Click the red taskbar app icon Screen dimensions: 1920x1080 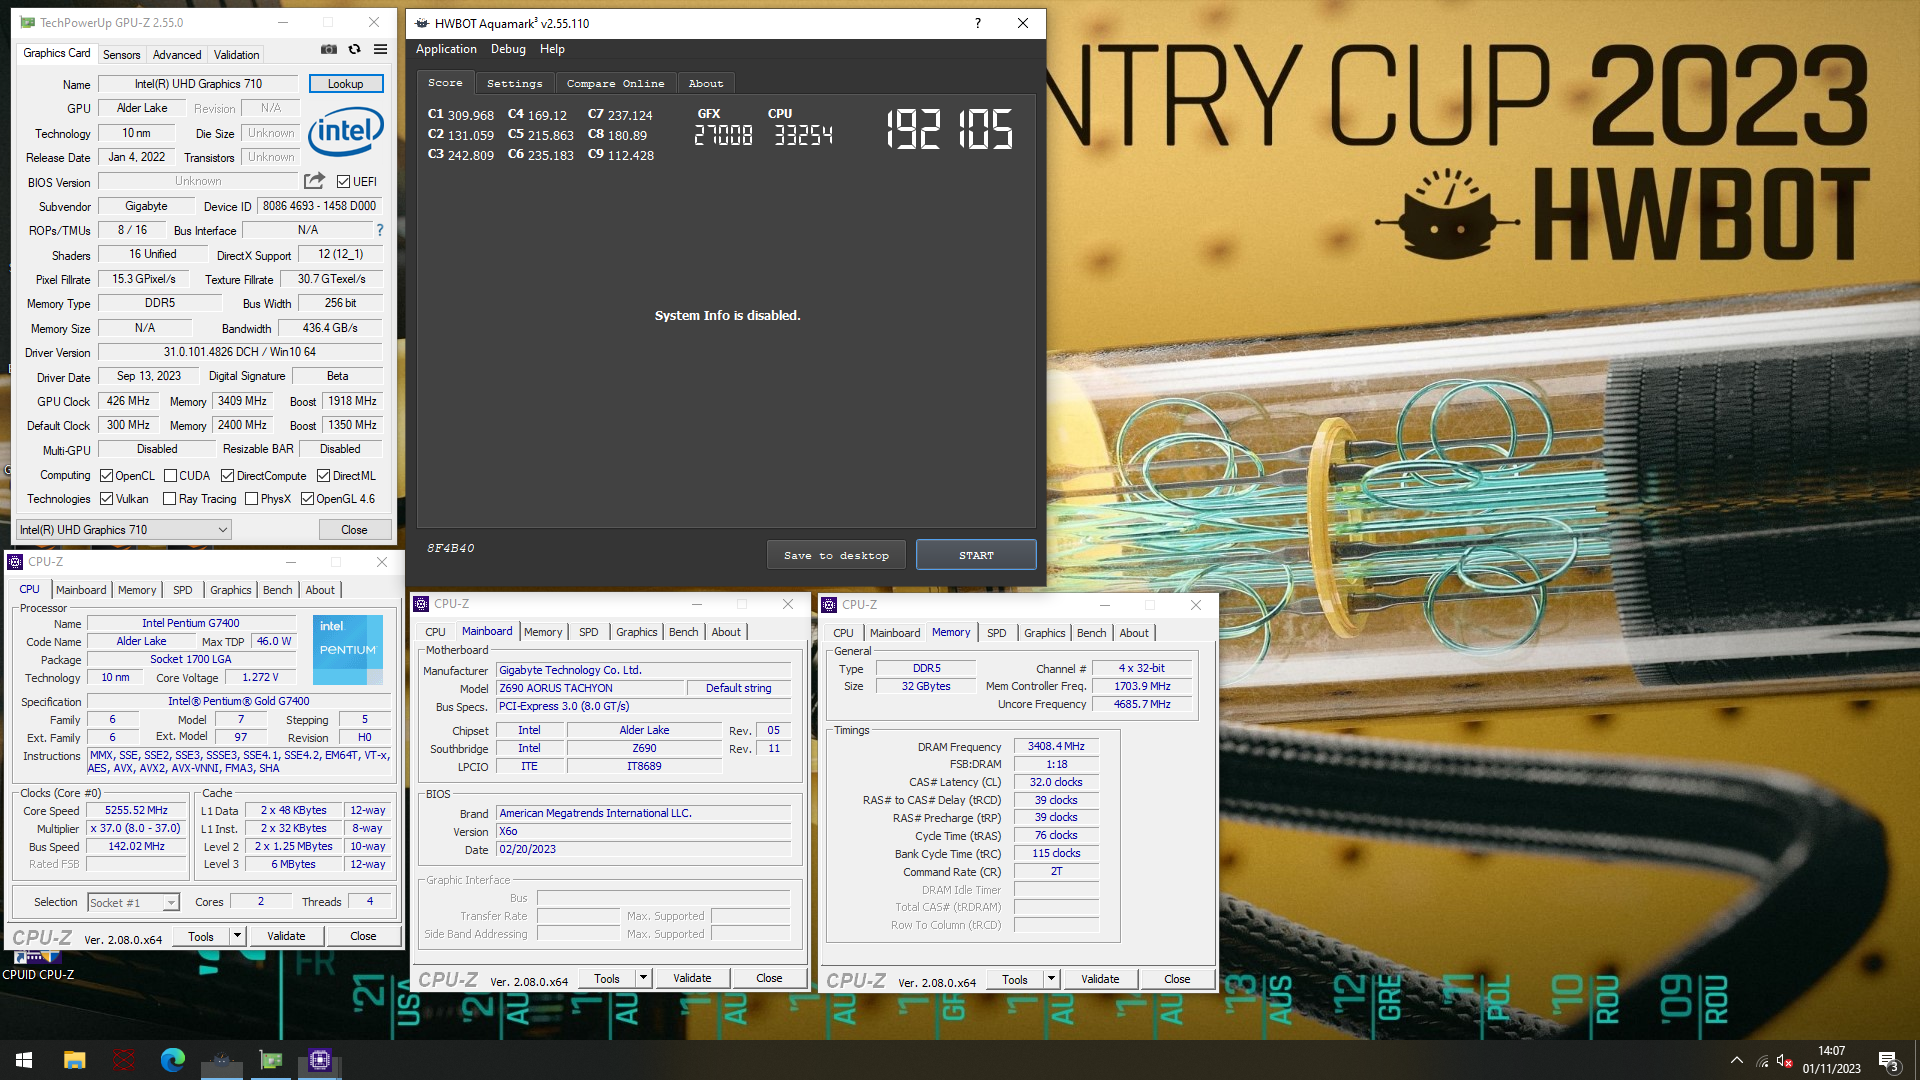pyautogui.click(x=124, y=1060)
